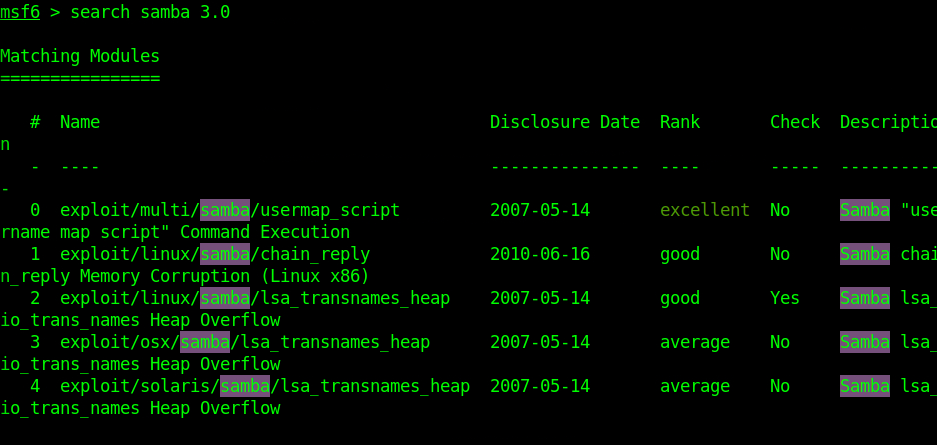Click module name exploit/multi/samba/usermap_script
937x445 pixels.
(x=230, y=210)
